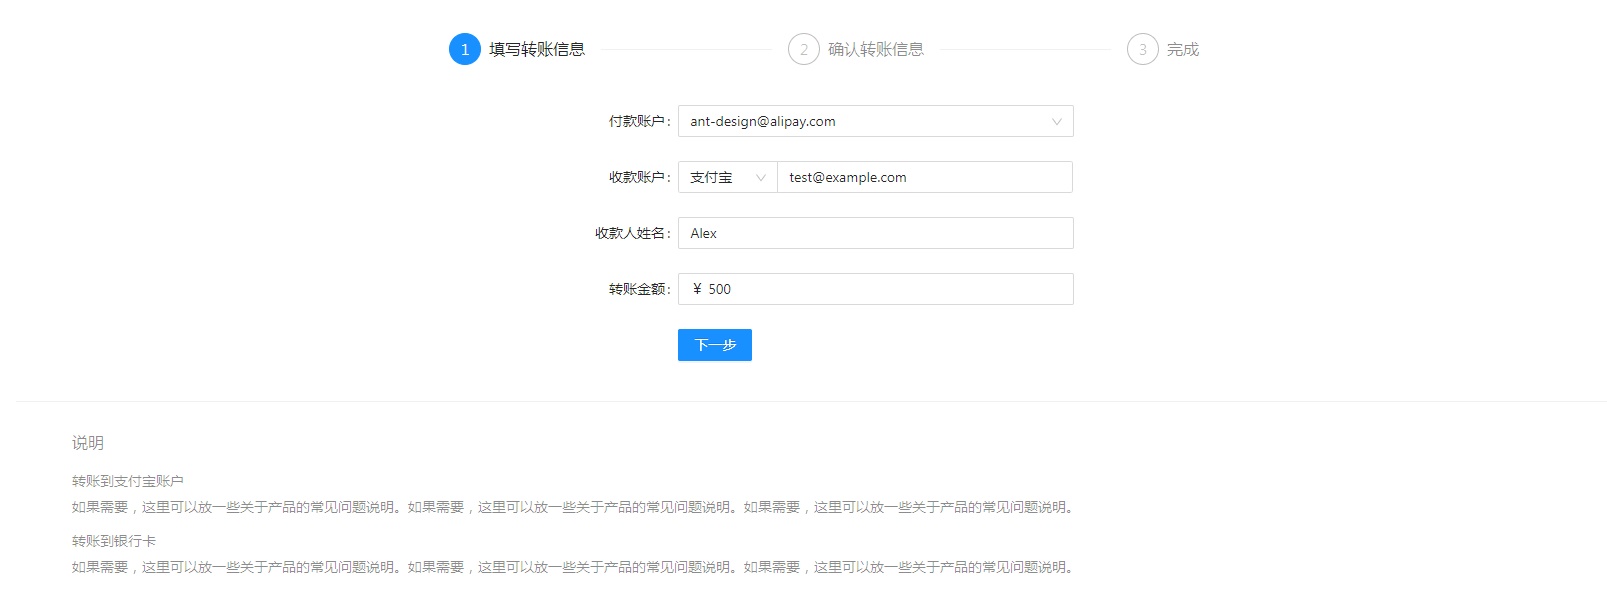Click the 收款人姓名 field containing Alex

click(875, 233)
